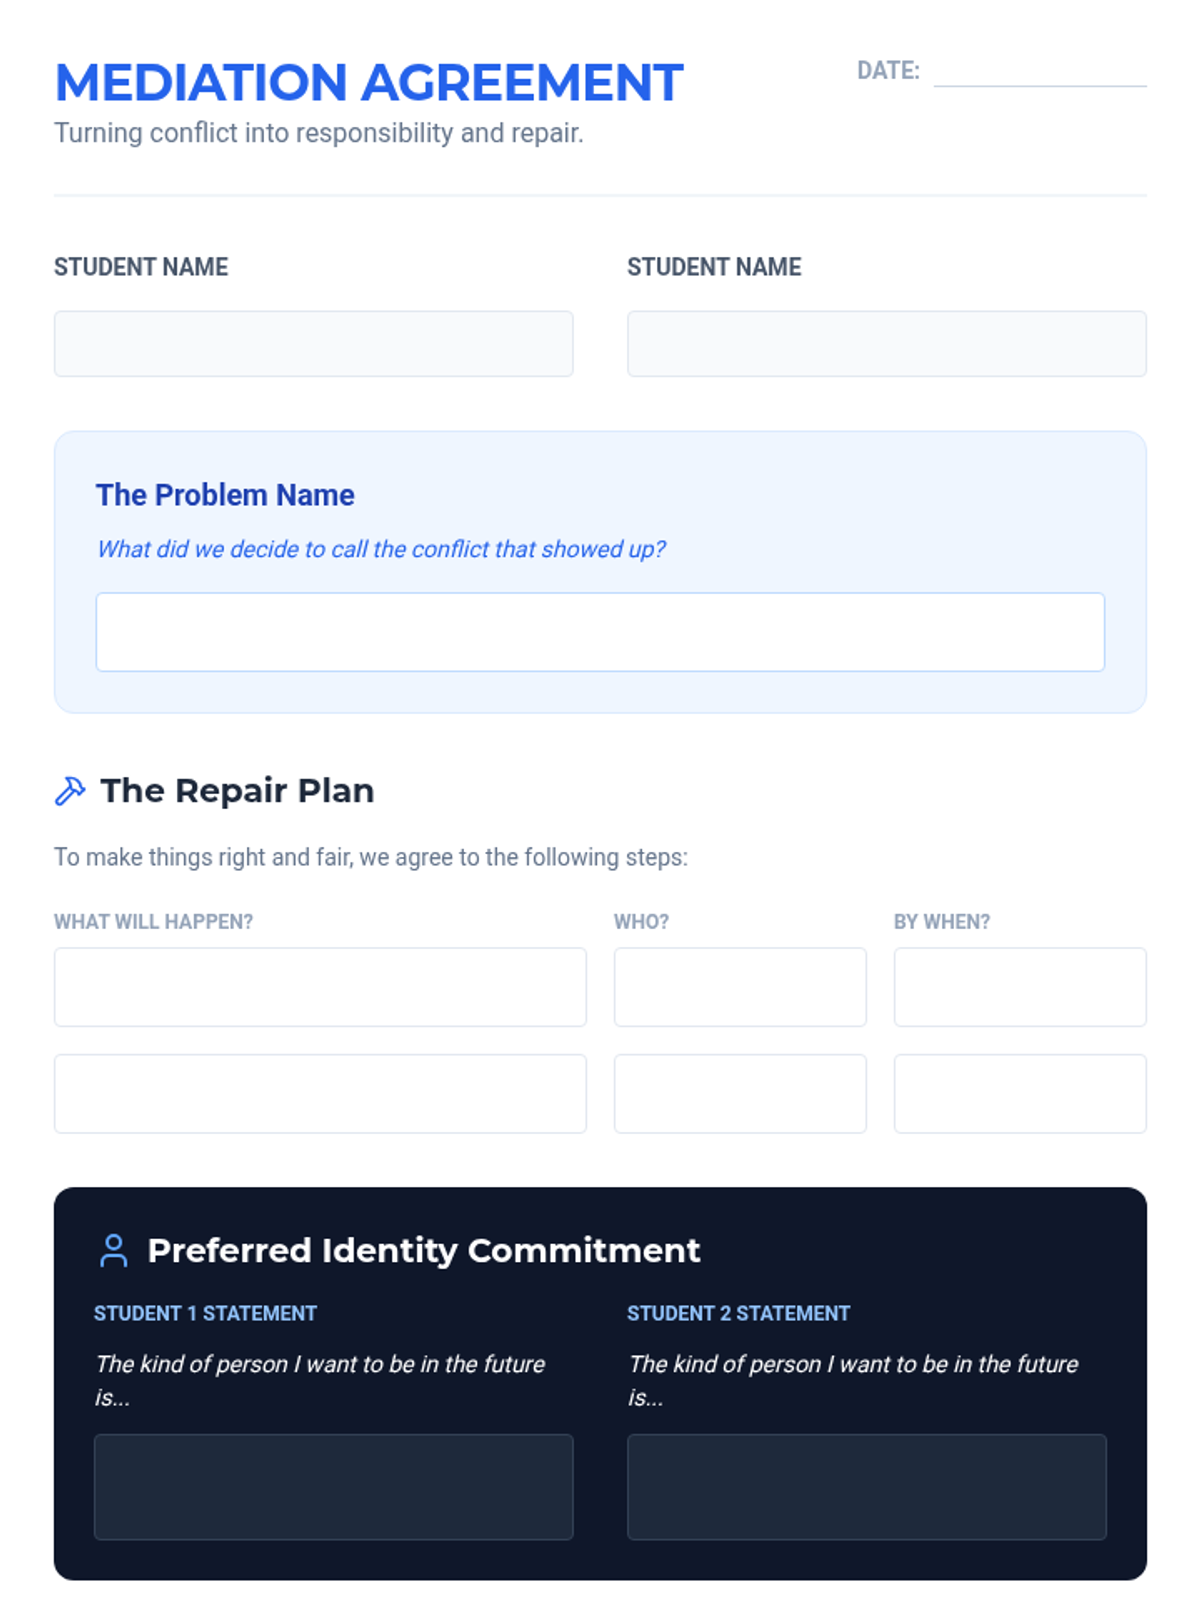Click The Repair Plan heading text
The width and height of the screenshot is (1200, 1600).
point(237,791)
